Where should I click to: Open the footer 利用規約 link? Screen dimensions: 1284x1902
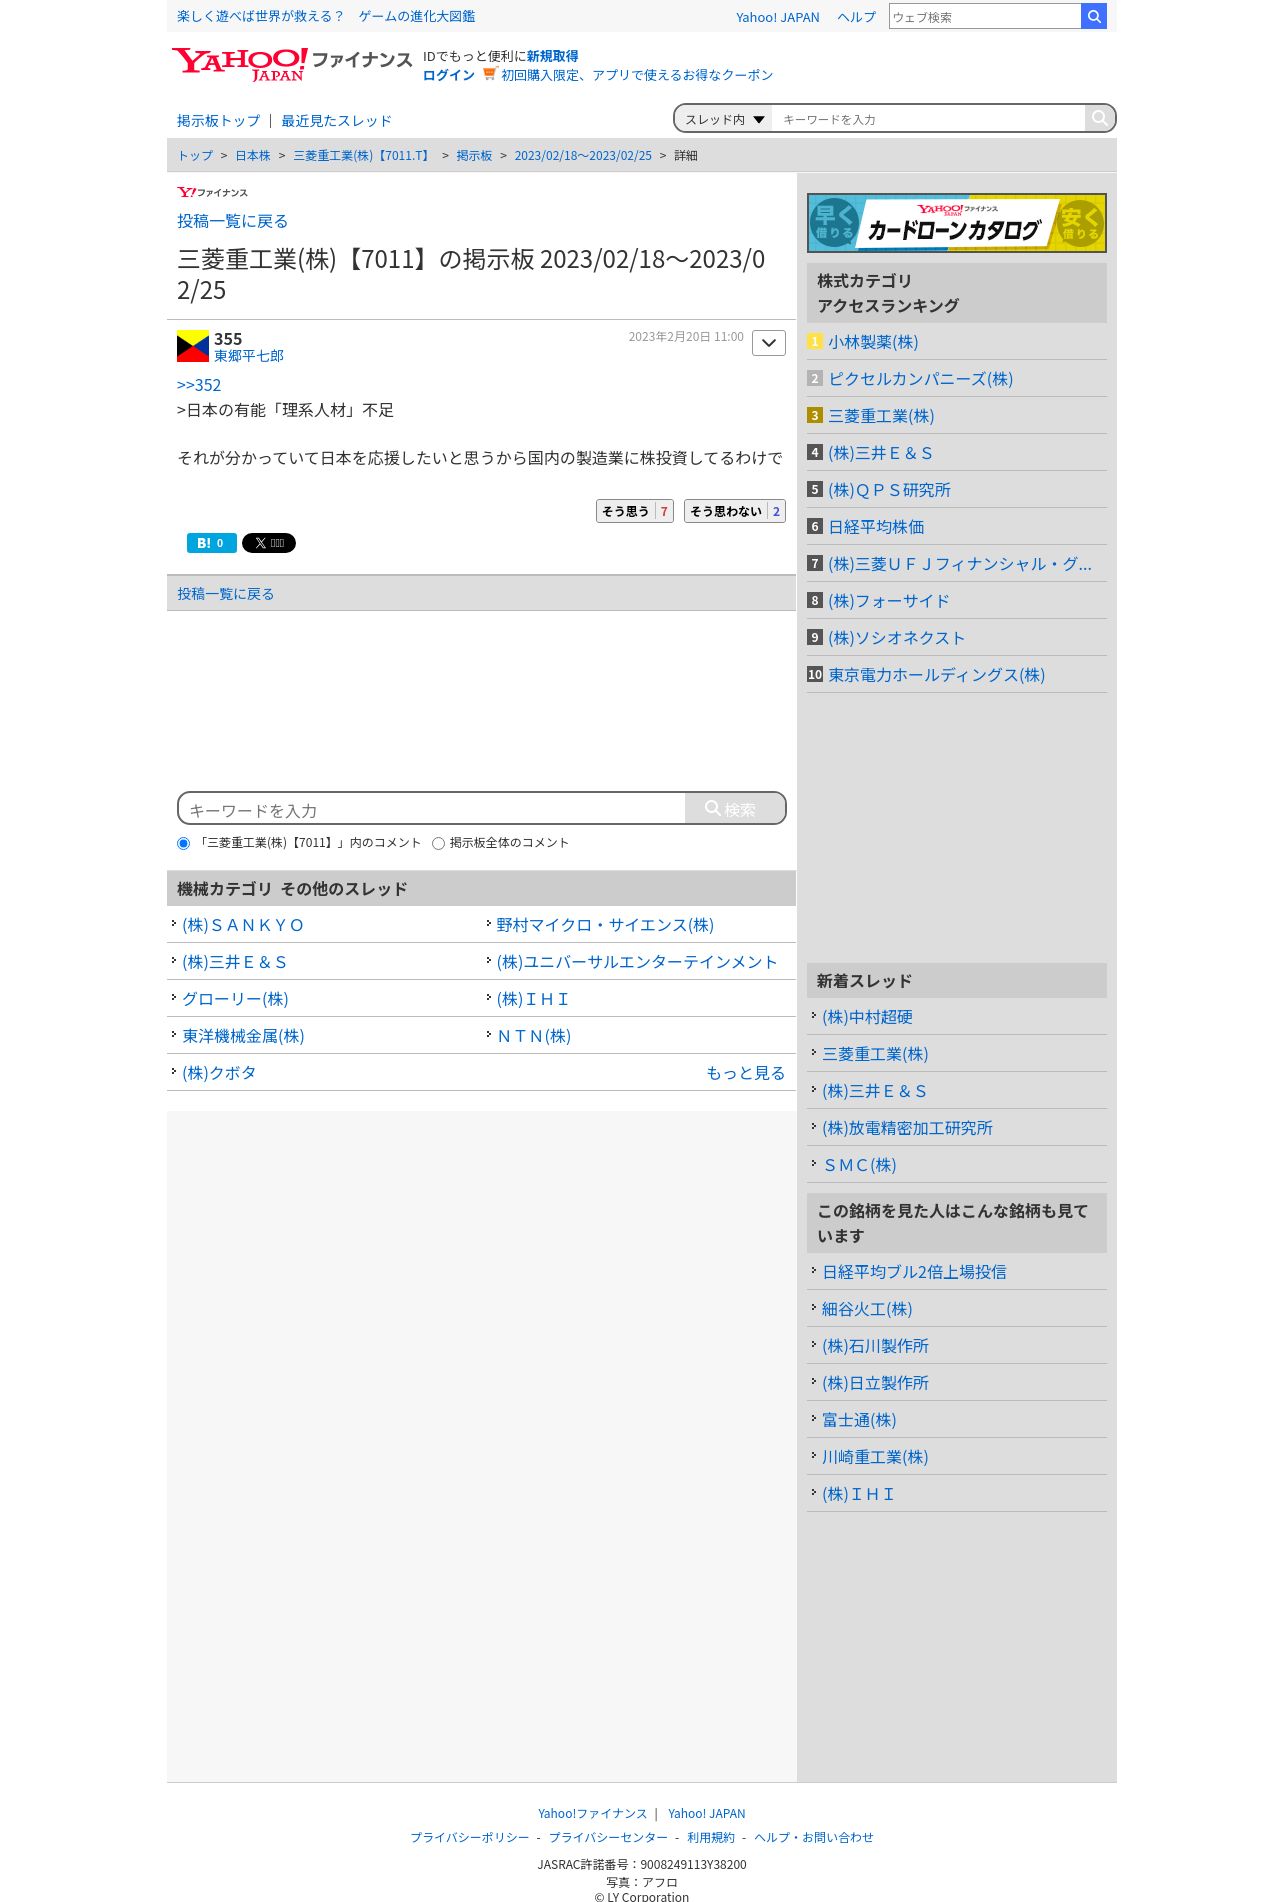click(x=710, y=1838)
